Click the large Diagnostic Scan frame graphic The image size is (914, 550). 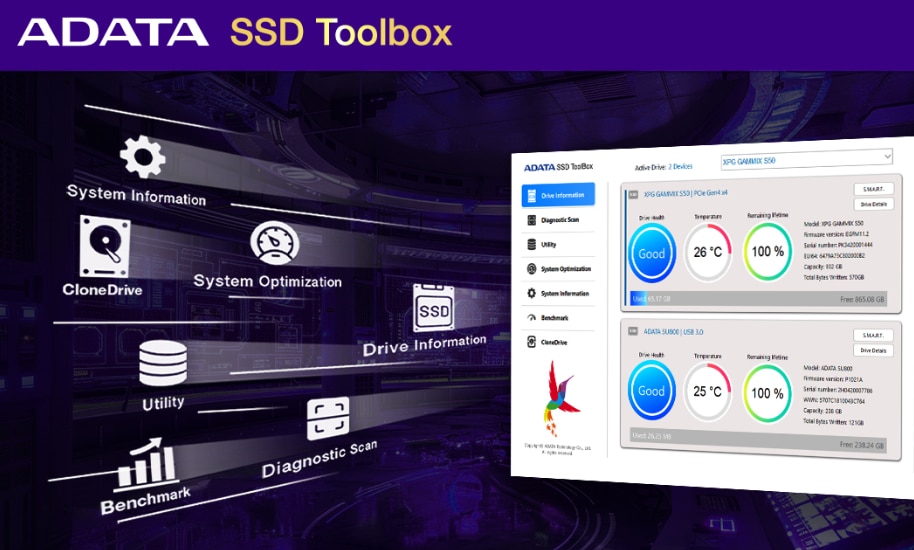click(328, 419)
